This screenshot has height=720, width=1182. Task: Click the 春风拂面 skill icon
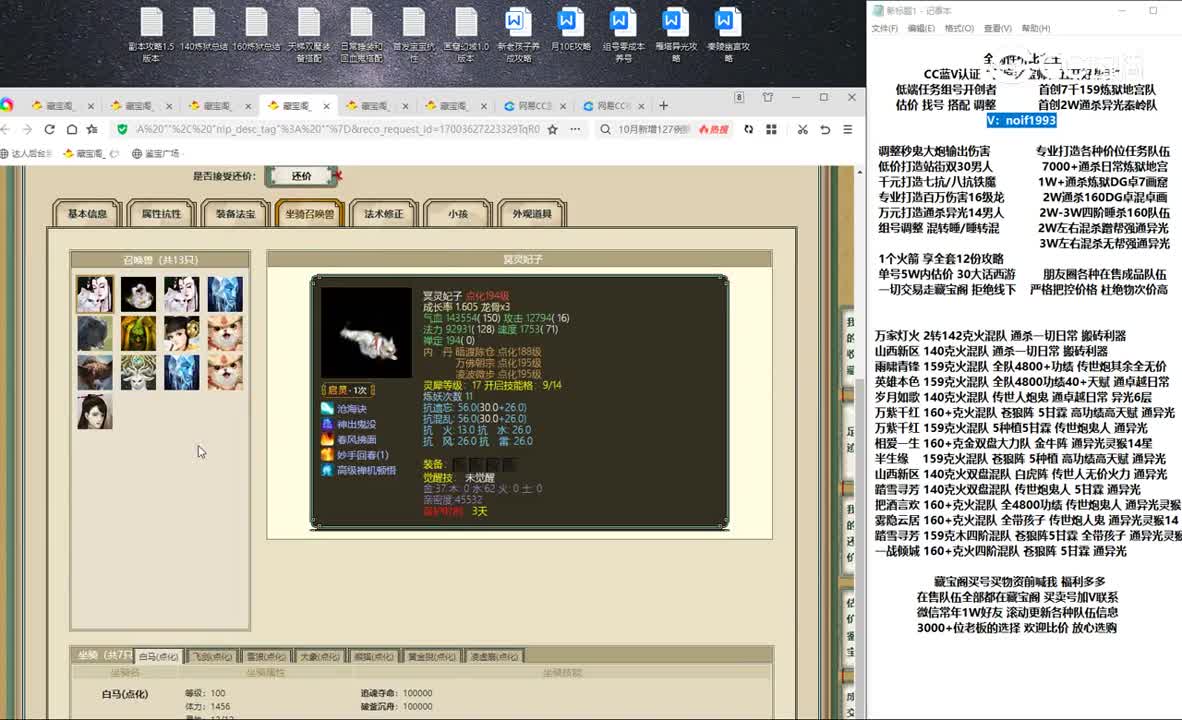[327, 440]
